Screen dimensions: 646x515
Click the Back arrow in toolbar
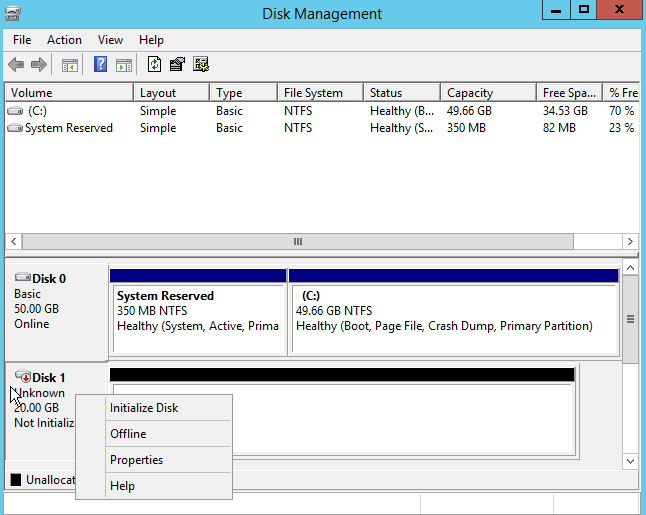click(16, 65)
